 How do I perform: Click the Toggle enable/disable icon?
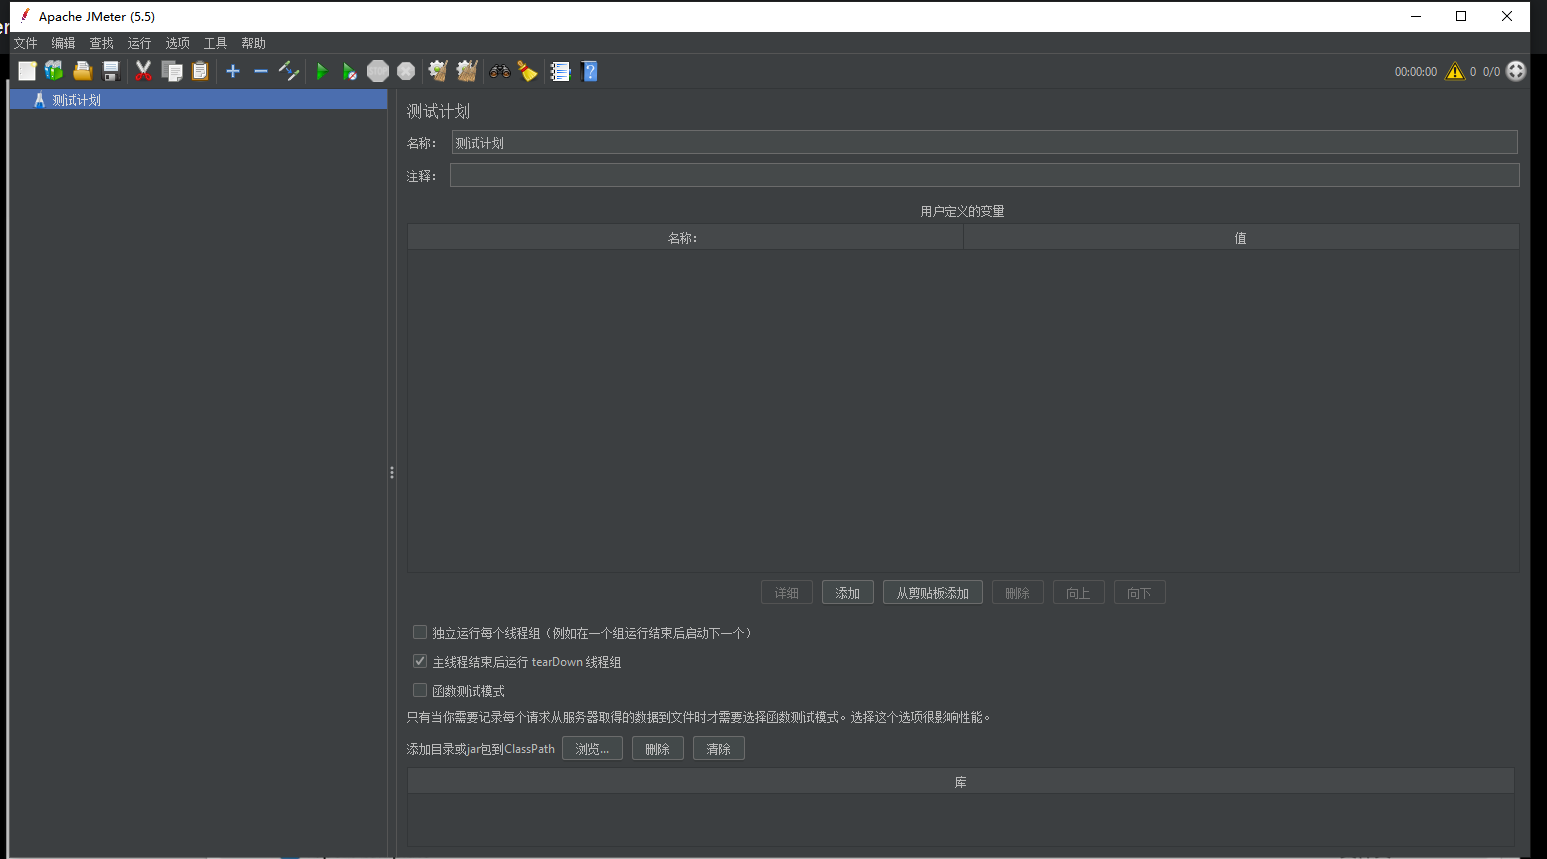tap(289, 71)
